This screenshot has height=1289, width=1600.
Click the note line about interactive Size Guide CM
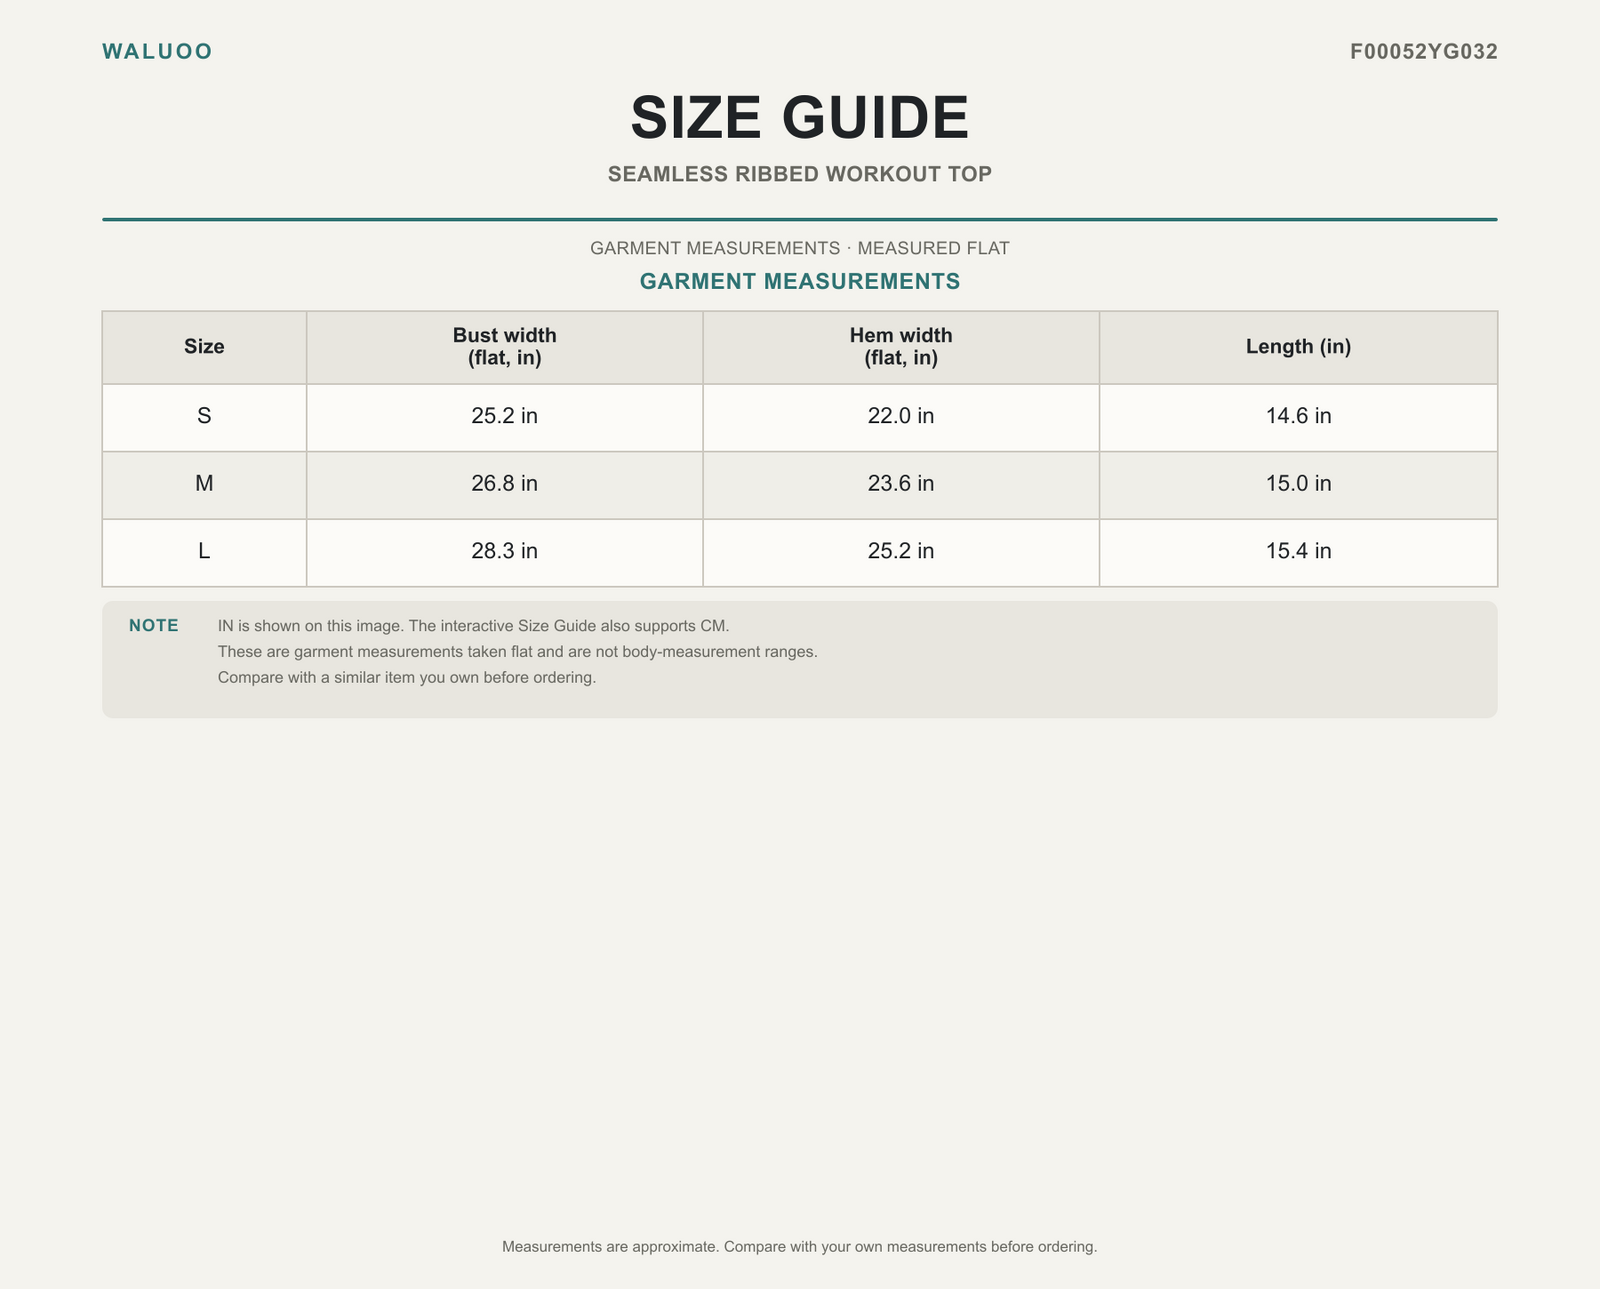tap(474, 626)
